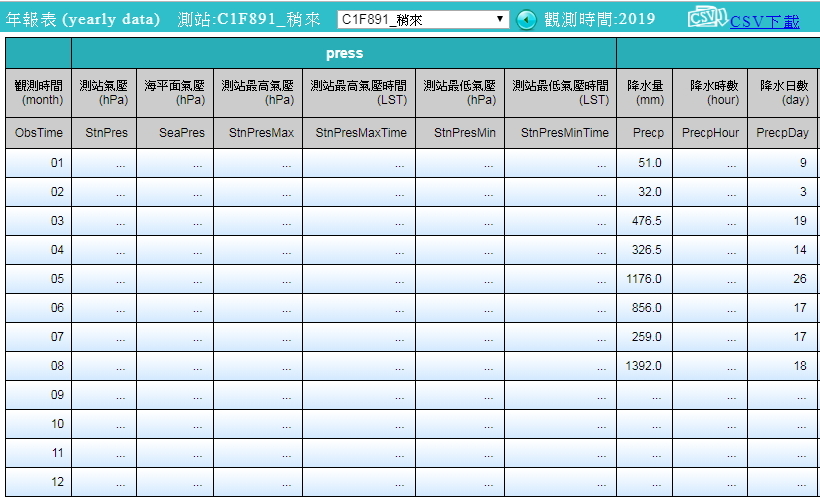Image resolution: width=820 pixels, height=501 pixels.
Task: Click the 測站氣壓 (hPa) column header
Action: coord(104,93)
